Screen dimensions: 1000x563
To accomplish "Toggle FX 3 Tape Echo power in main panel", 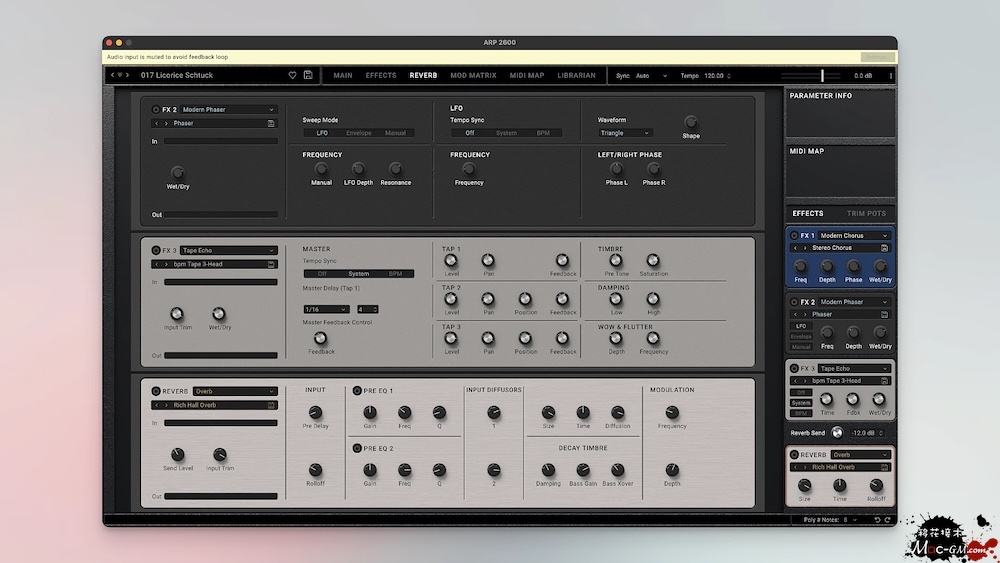I will click(x=156, y=250).
